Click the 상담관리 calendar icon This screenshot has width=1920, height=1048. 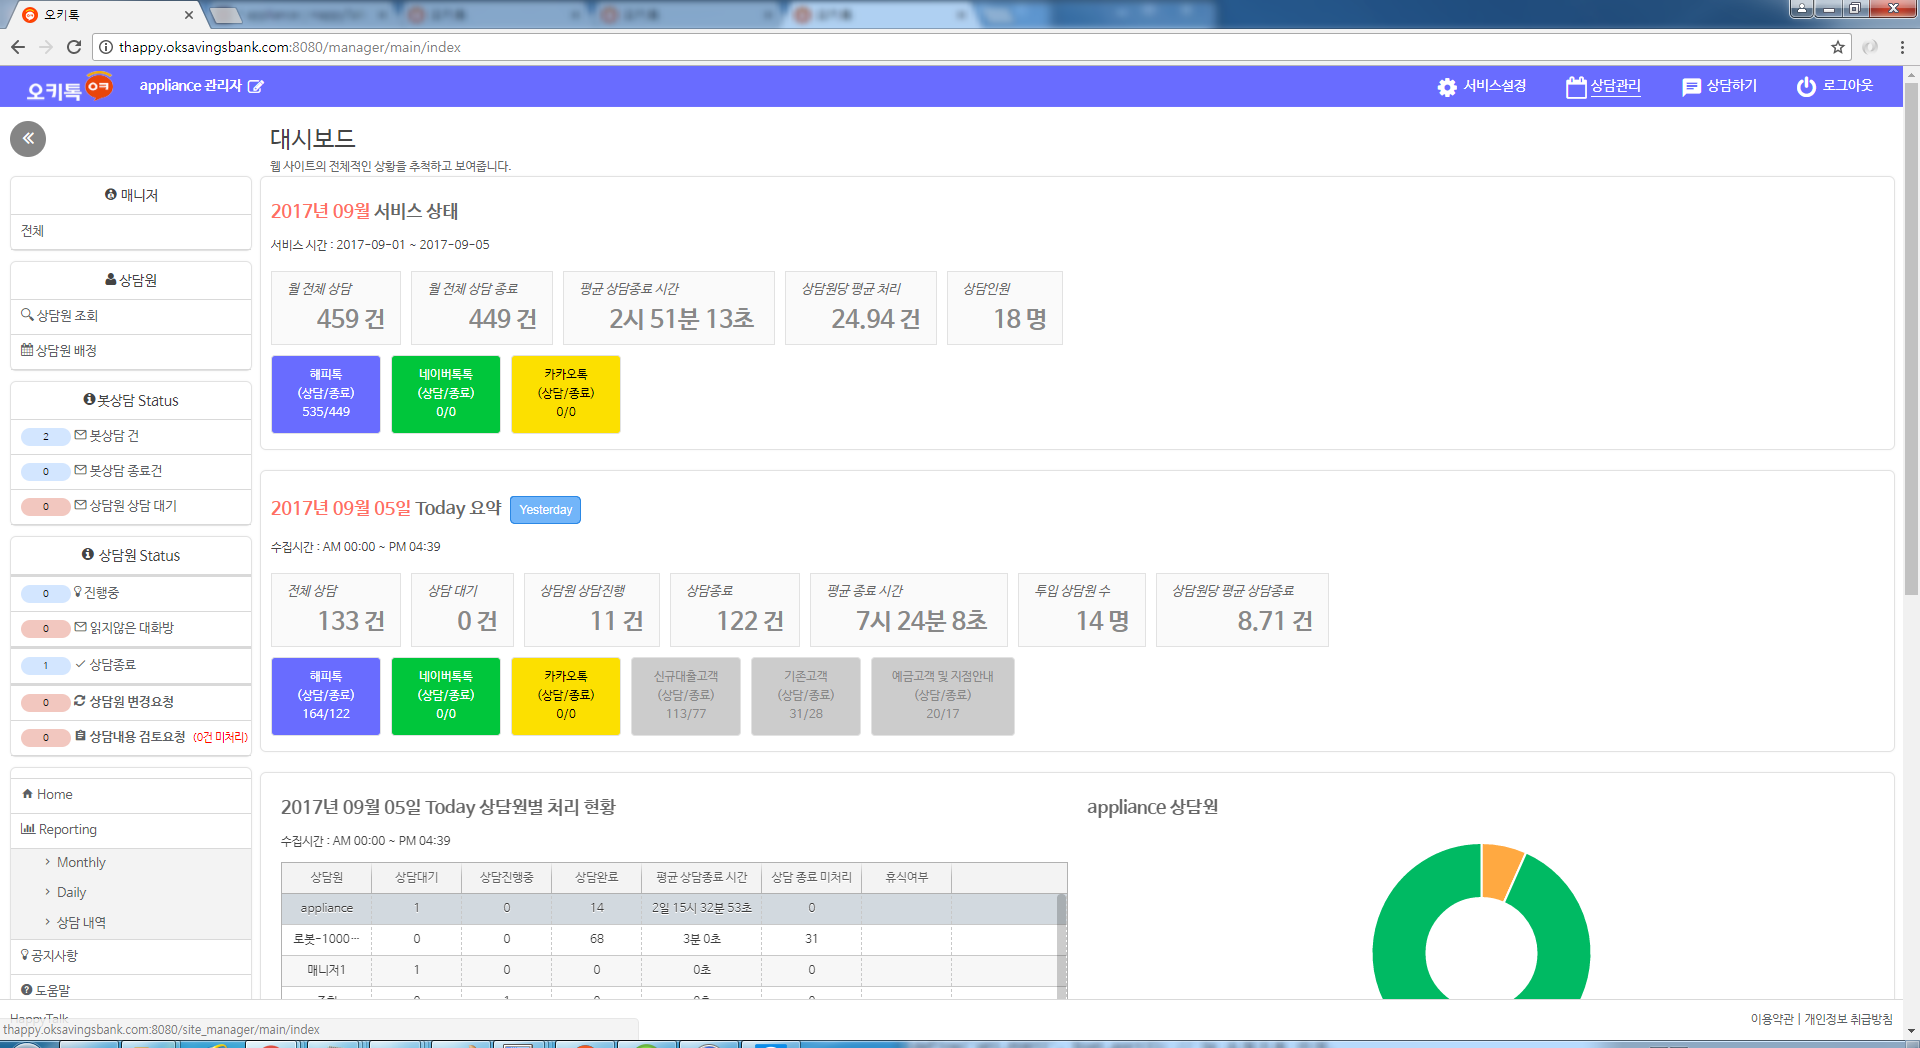click(x=1575, y=87)
